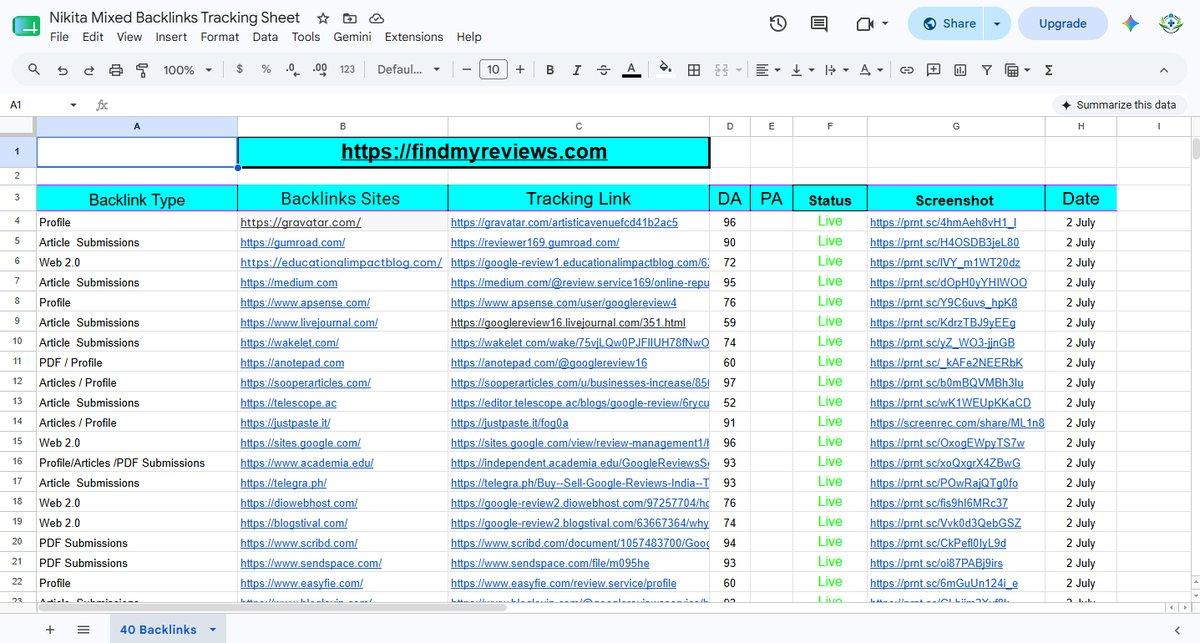Click the font size input field
Viewport: 1200px width, 643px height.
493,70
